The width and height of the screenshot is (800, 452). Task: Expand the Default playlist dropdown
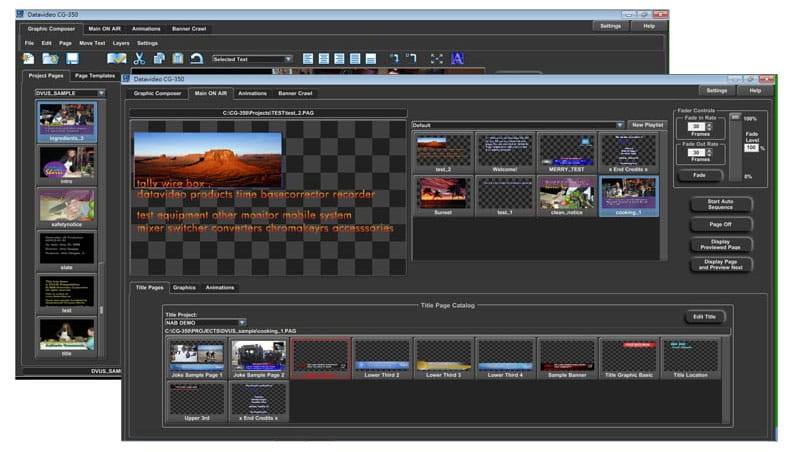coord(620,125)
